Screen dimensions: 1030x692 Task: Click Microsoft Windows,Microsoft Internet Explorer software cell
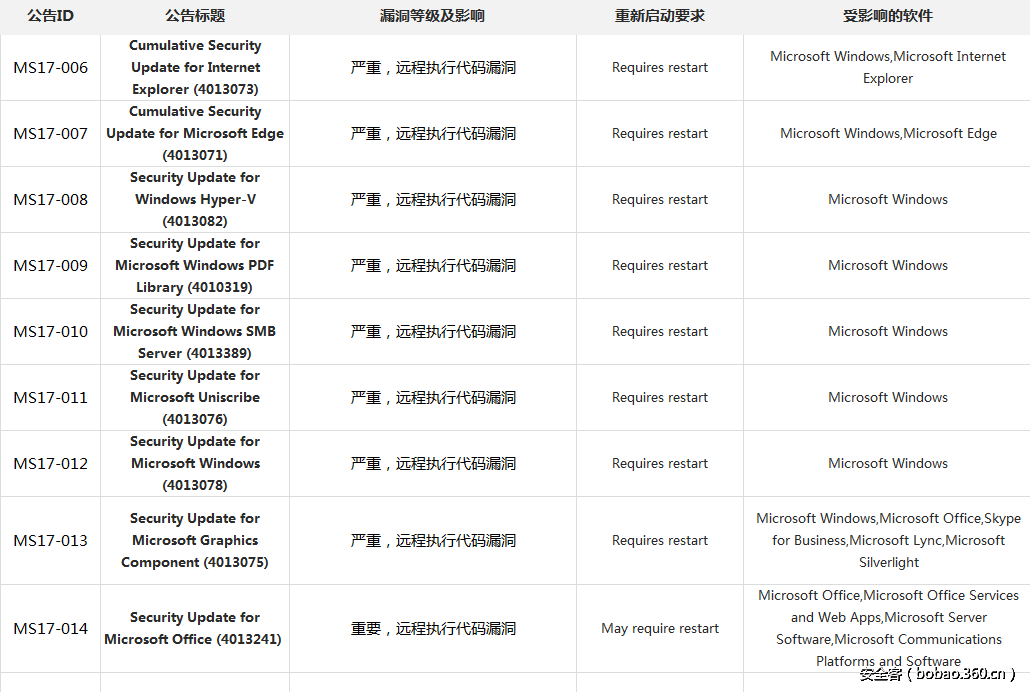(x=887, y=67)
